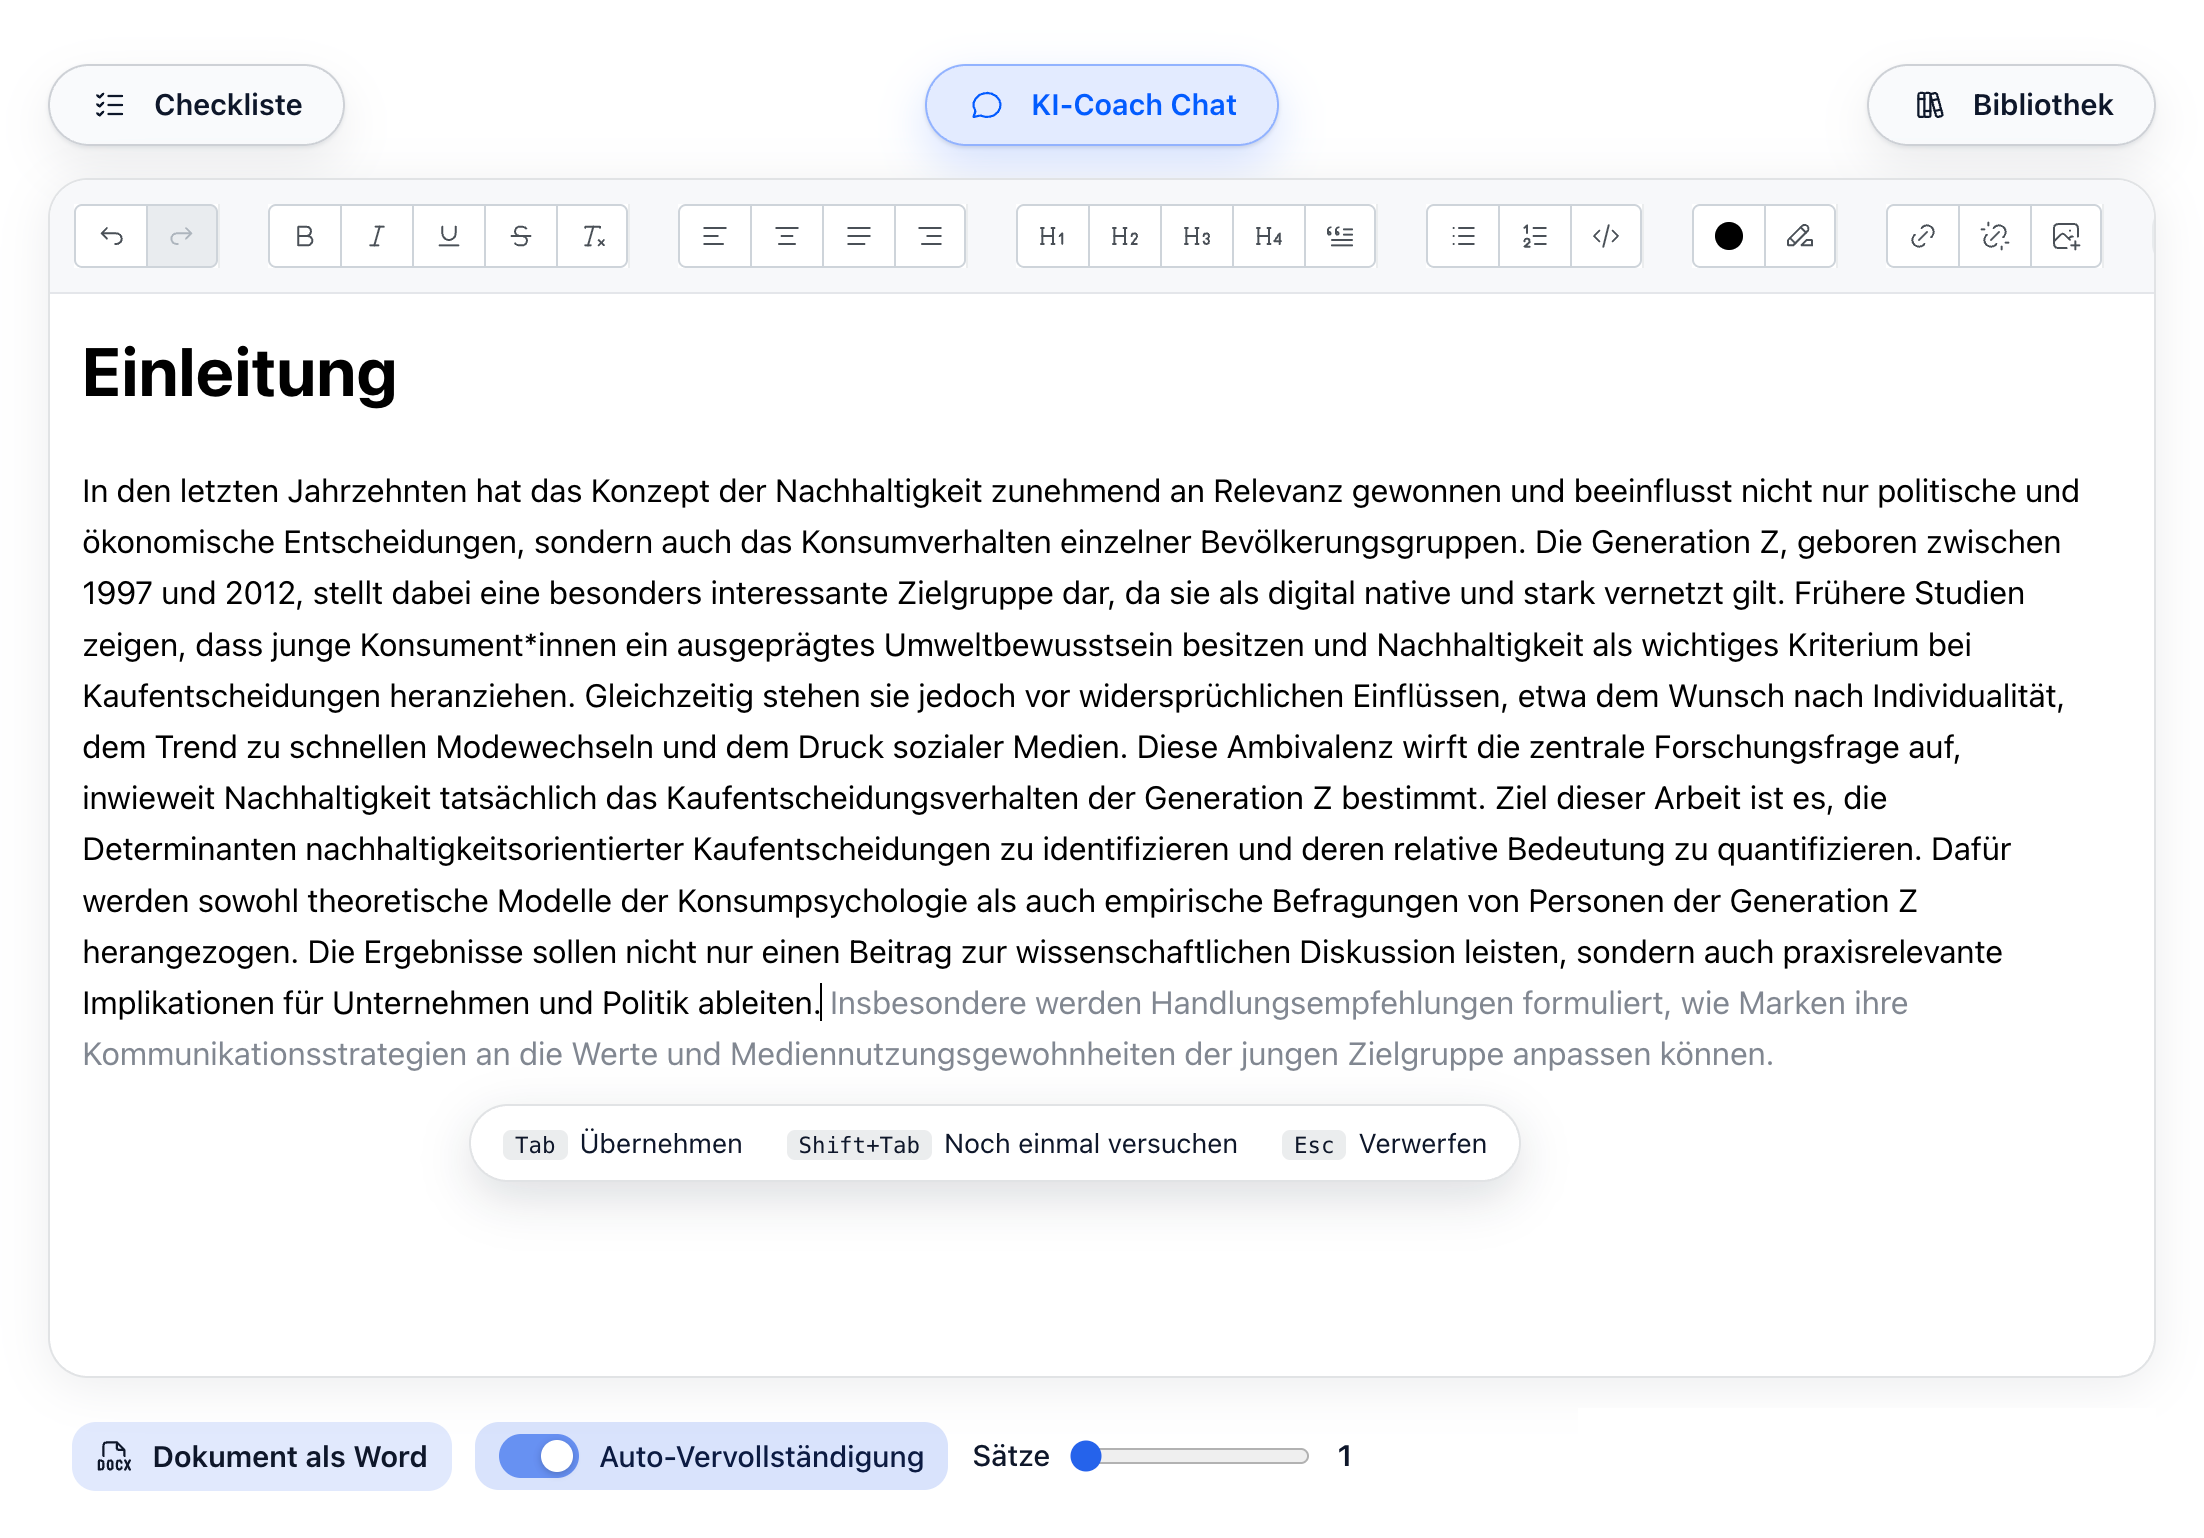This screenshot has height=1538, width=2204.
Task: Underline the selected text
Action: tap(448, 236)
